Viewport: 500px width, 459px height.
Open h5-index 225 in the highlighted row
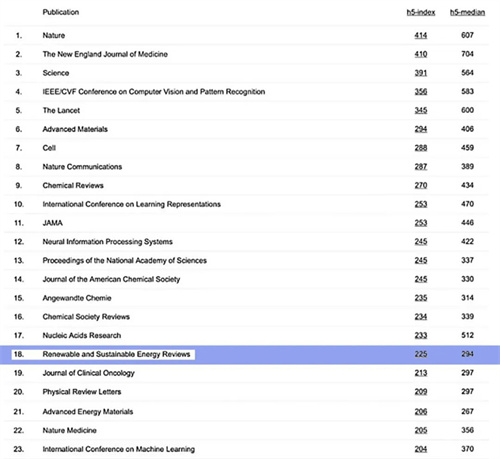click(421, 354)
